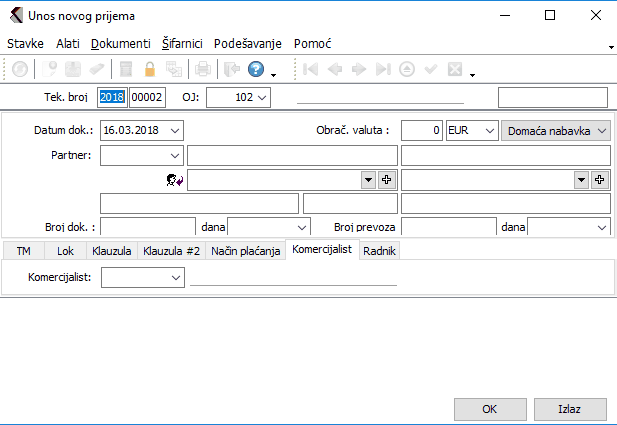Click the exit door icon in toolbar

[229, 70]
